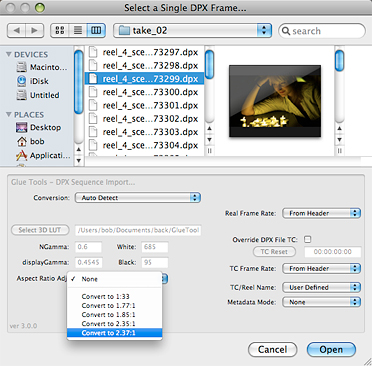Enable the Override DPX File TC checkbox
This screenshot has height=366, width=372.
(307, 239)
